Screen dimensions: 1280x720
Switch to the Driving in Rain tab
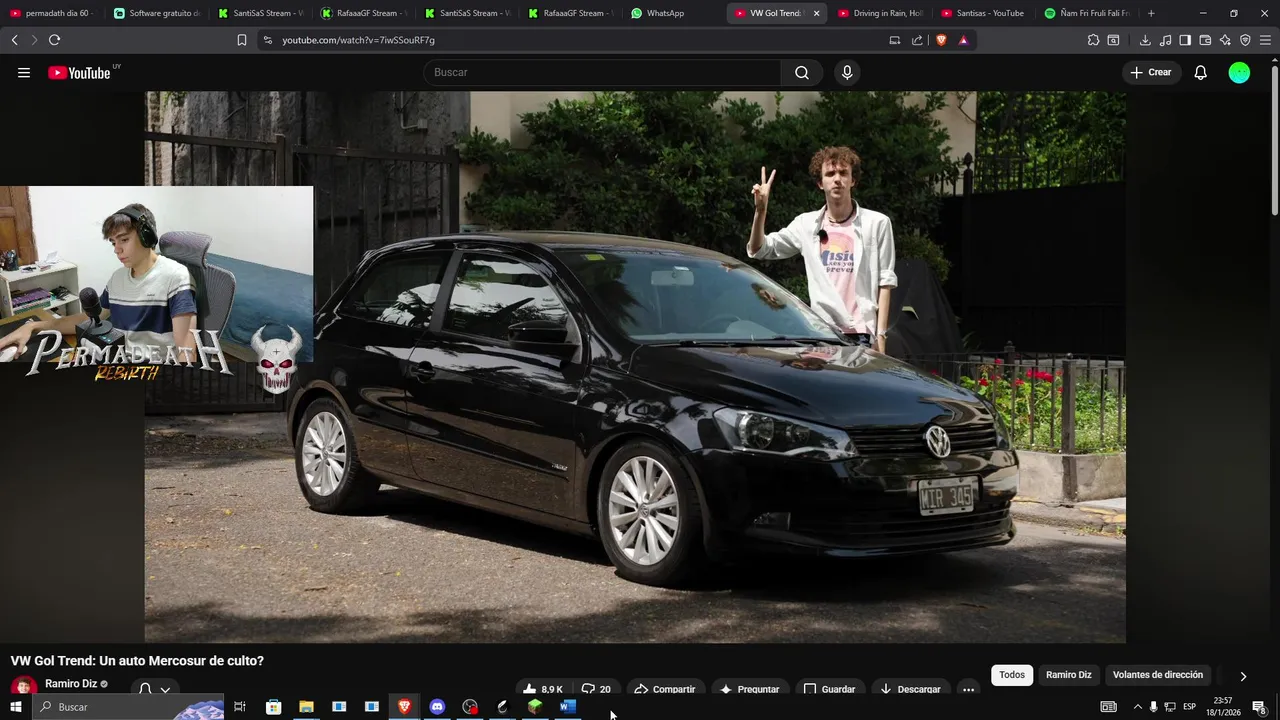pyautogui.click(x=881, y=13)
